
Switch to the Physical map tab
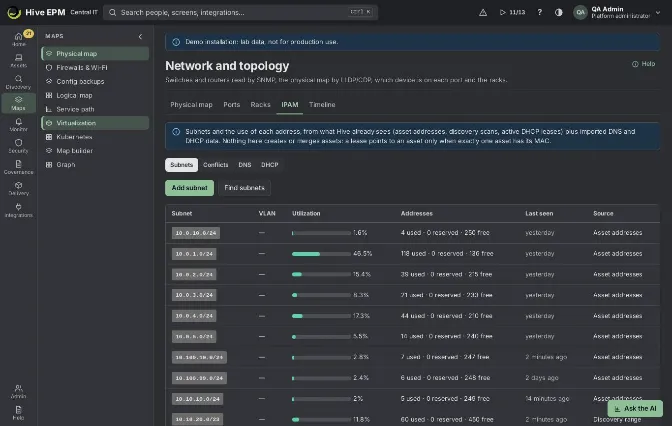pyautogui.click(x=191, y=105)
